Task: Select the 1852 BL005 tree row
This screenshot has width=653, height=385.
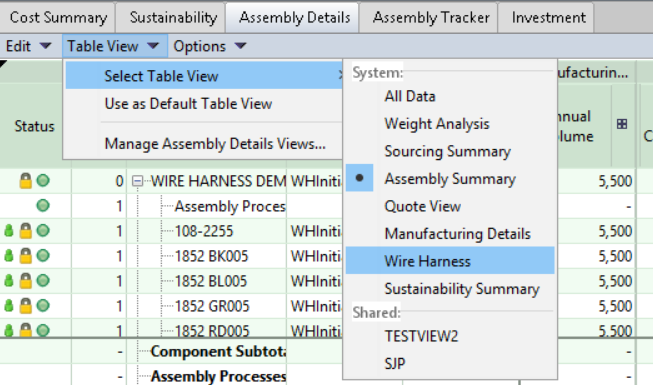Action: click(211, 281)
